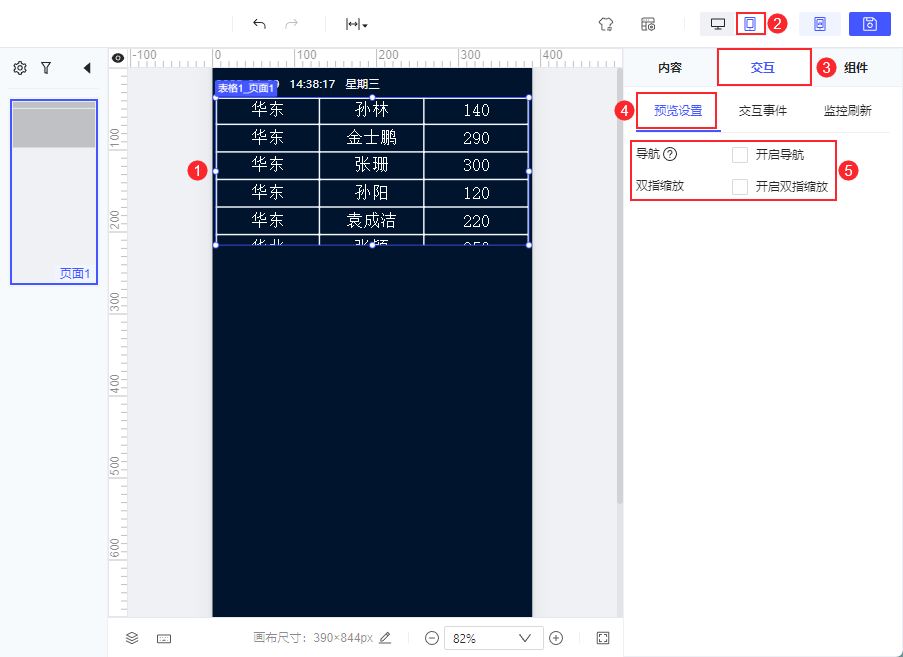This screenshot has height=657, width=903.
Task: Switch to desktop monitor layout
Action: click(x=718, y=24)
